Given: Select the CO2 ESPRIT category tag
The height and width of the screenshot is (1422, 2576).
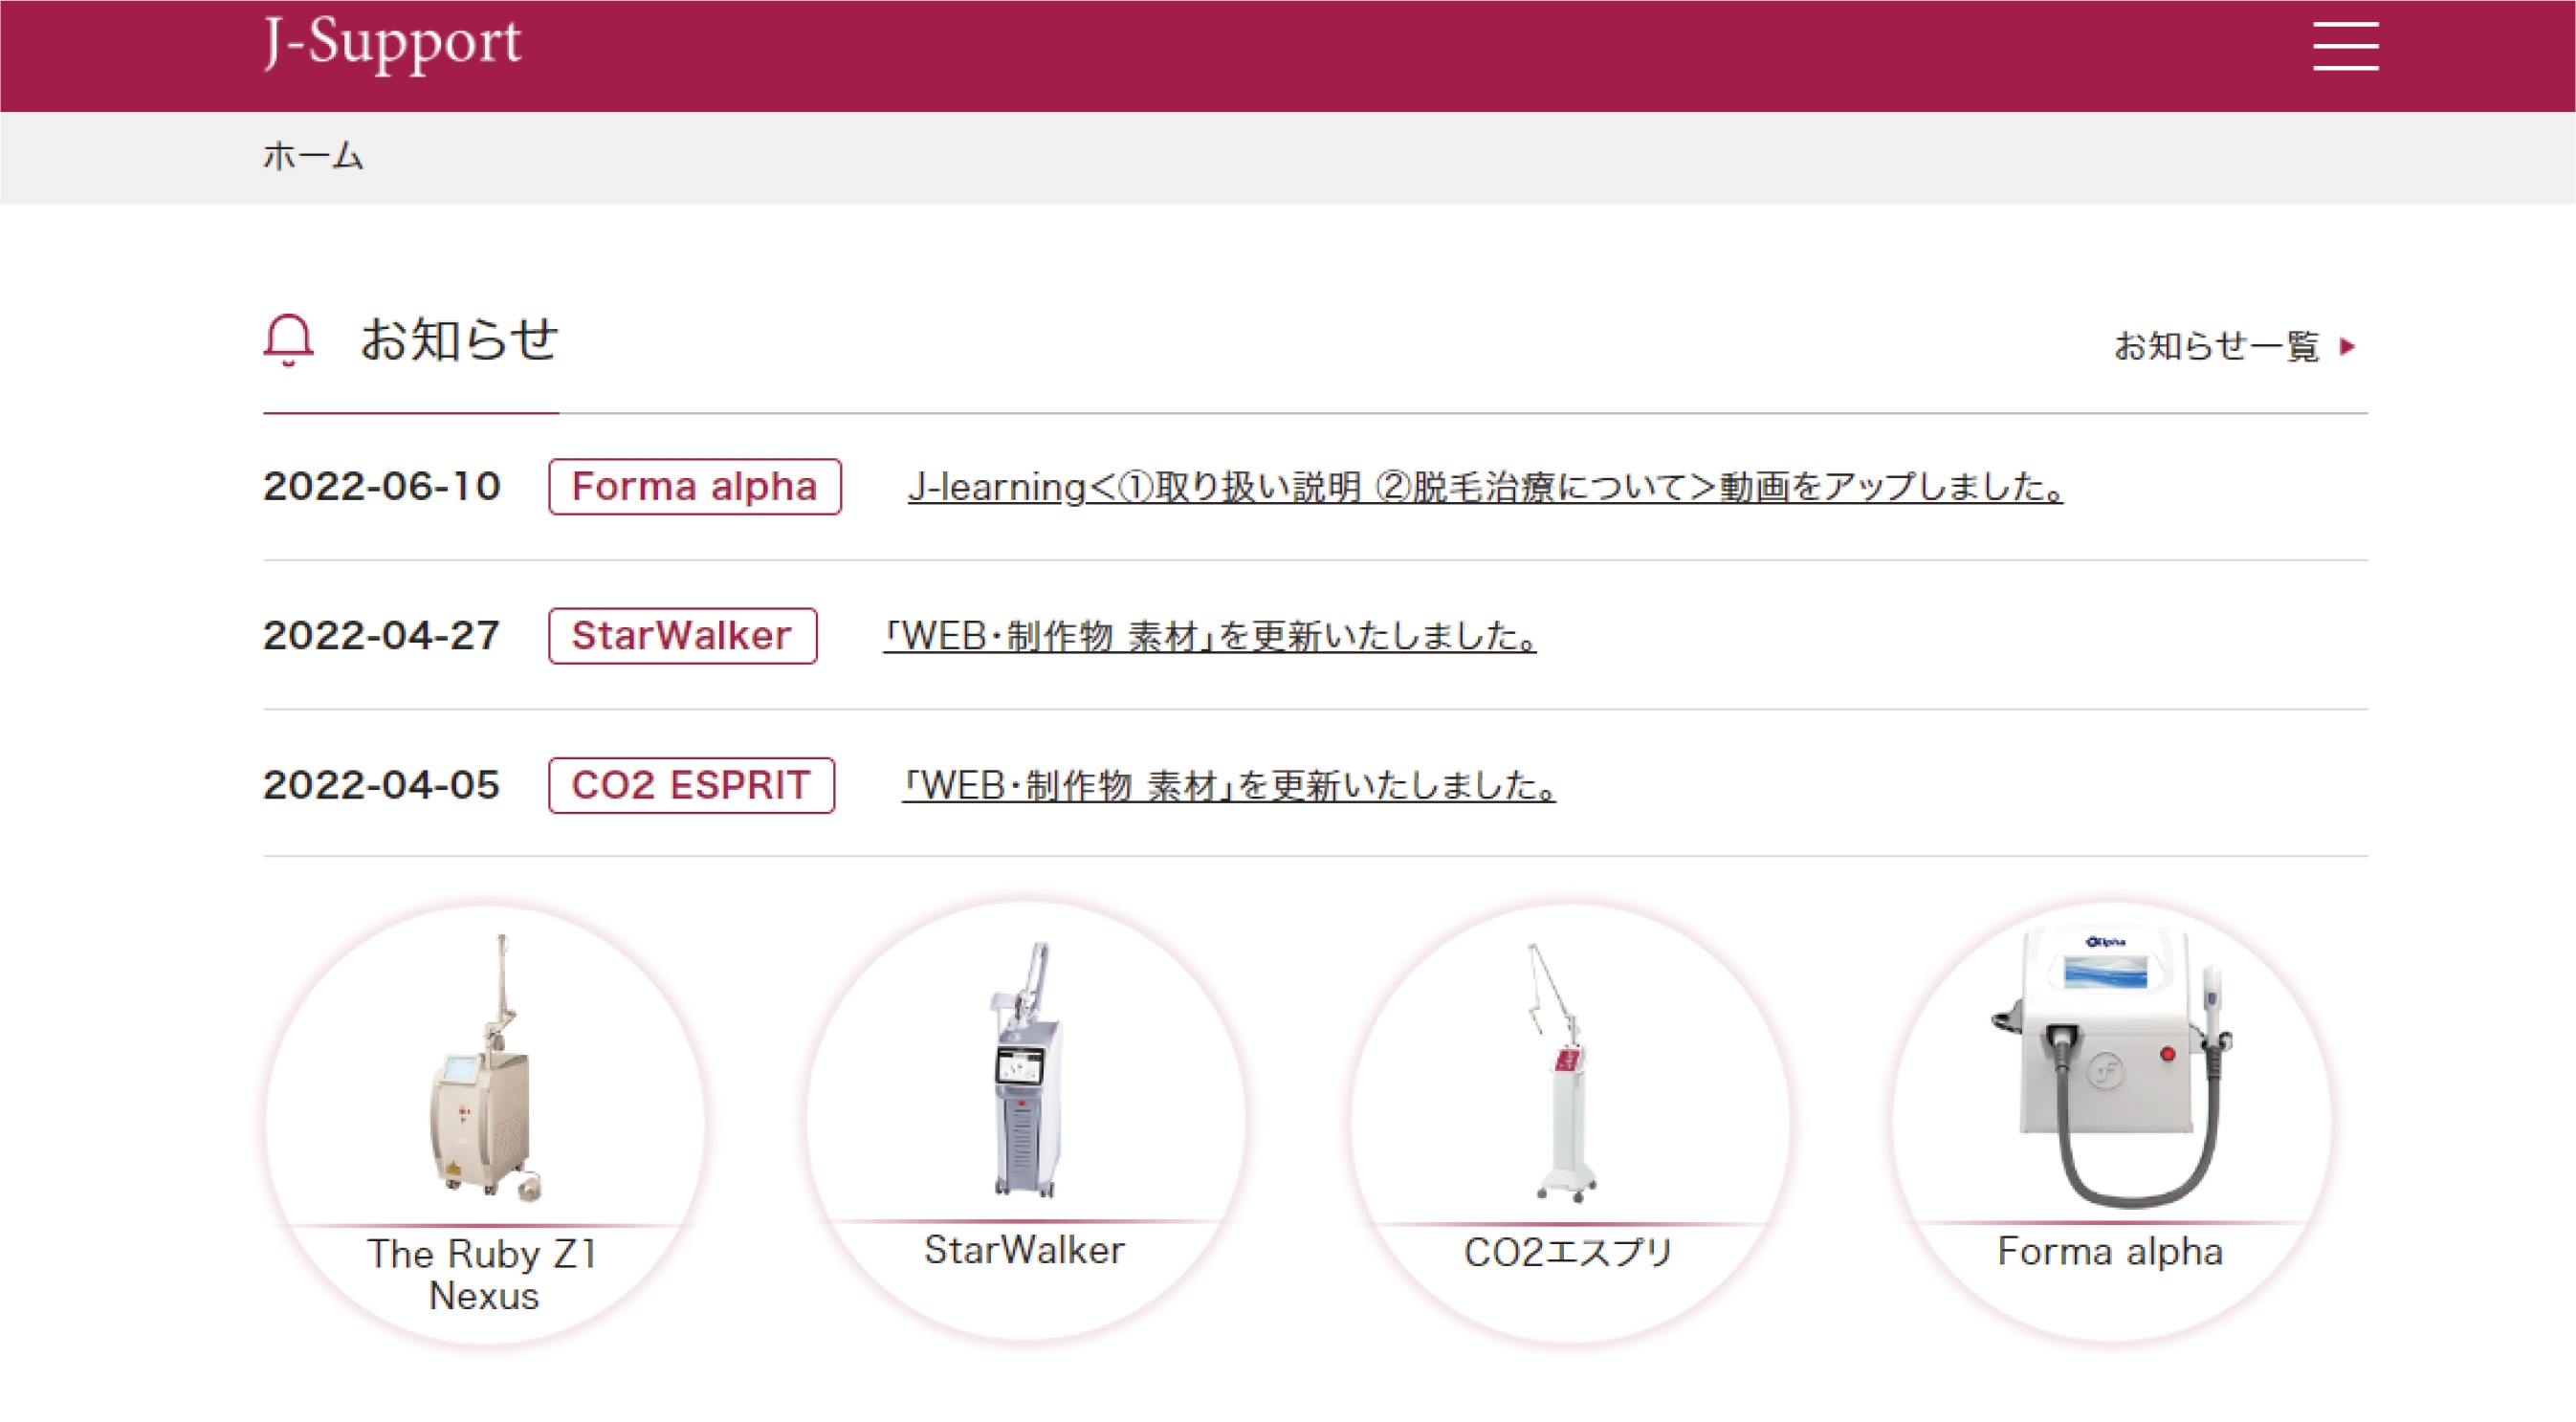Looking at the screenshot, I should pyautogui.click(x=690, y=786).
